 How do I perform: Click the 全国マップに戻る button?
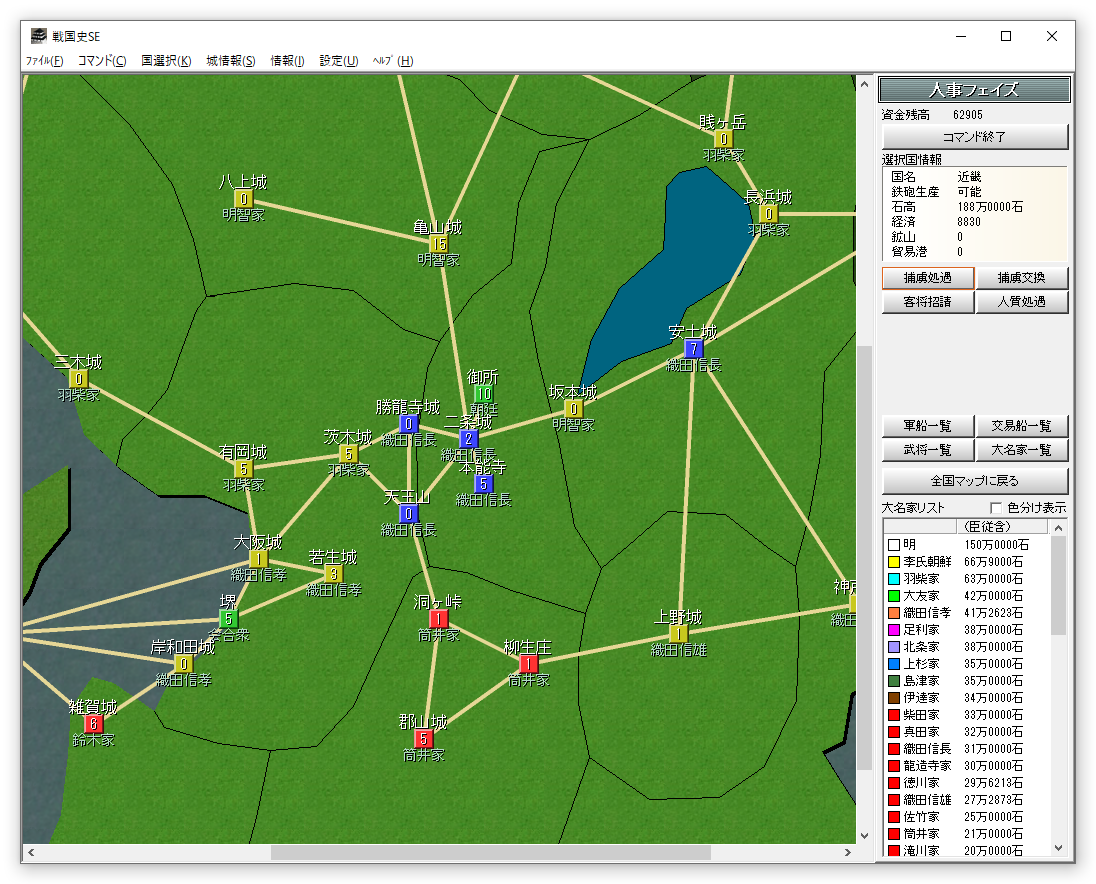[974, 481]
